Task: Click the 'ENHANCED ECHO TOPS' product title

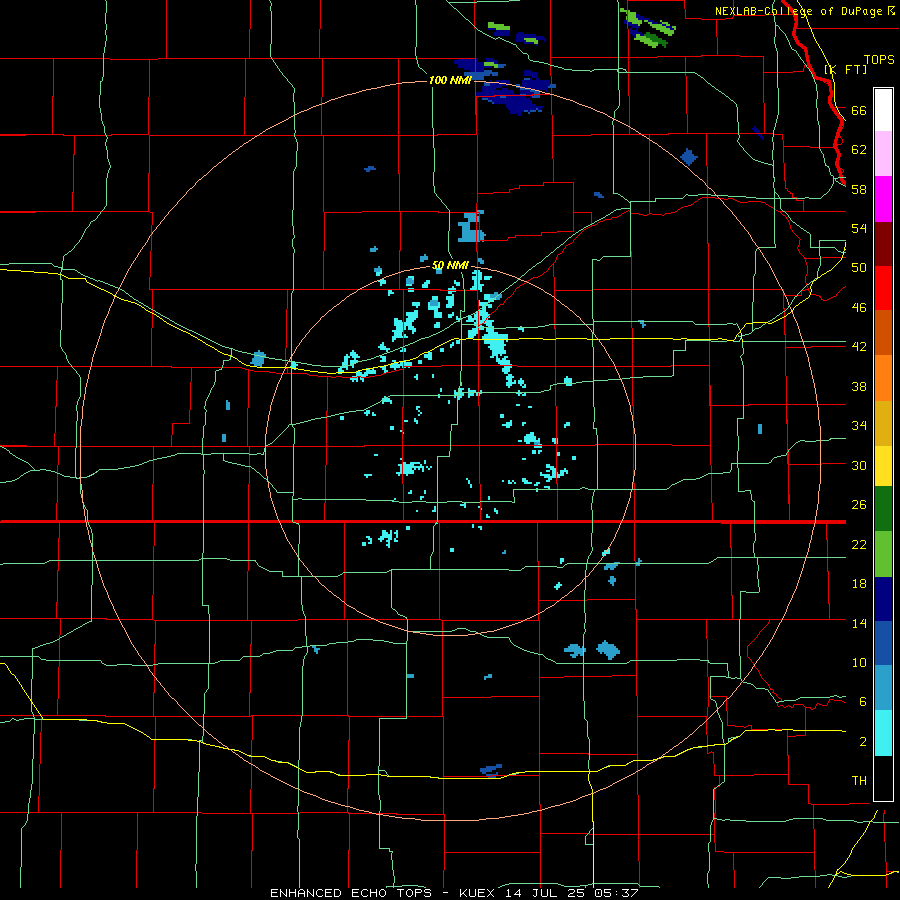Action: point(351,893)
